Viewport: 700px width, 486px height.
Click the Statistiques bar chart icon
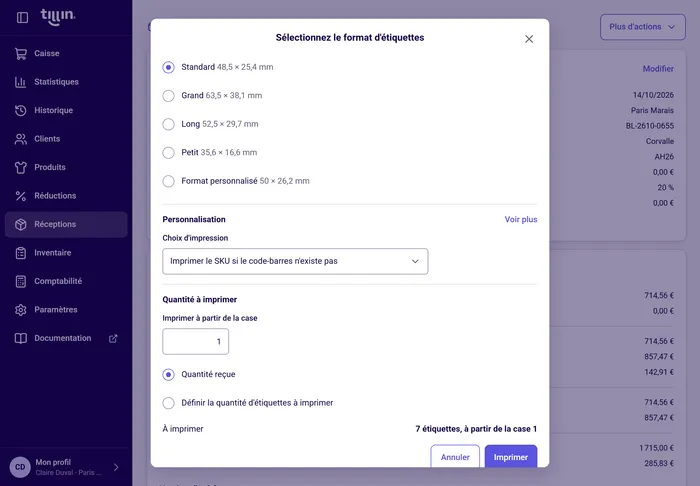(21, 82)
